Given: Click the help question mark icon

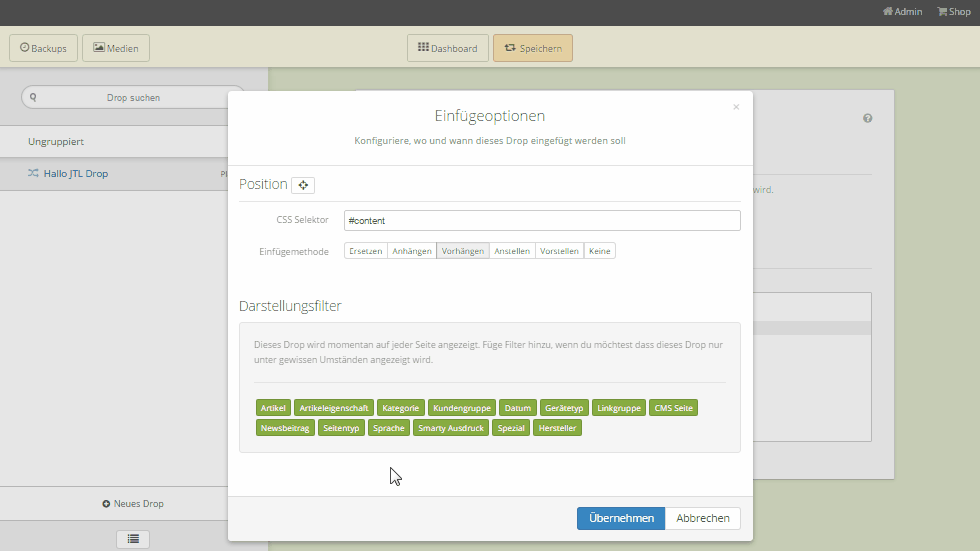Looking at the screenshot, I should click(867, 118).
